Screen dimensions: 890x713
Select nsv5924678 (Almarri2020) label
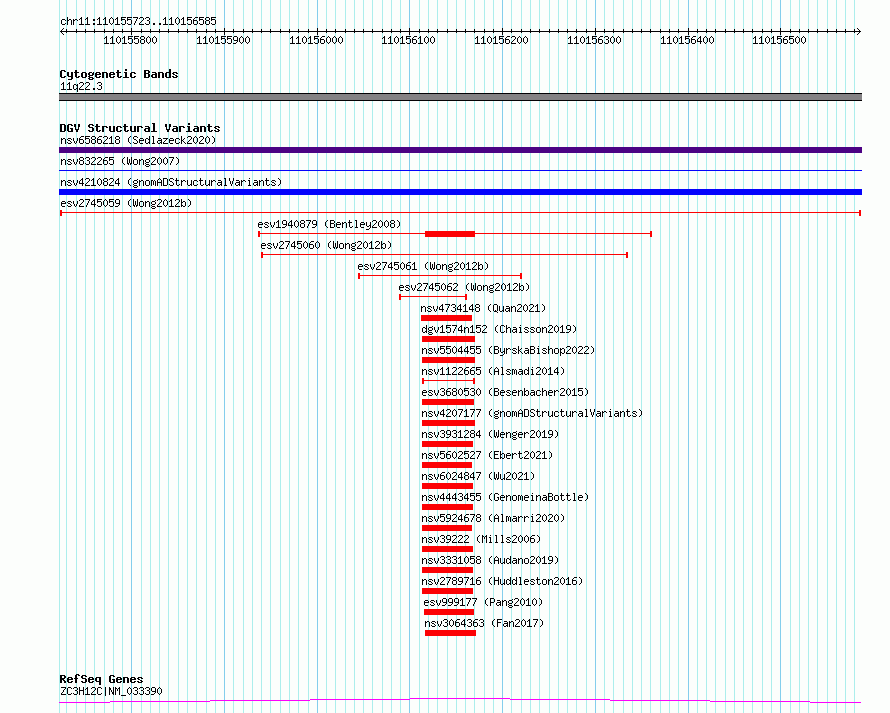493,518
